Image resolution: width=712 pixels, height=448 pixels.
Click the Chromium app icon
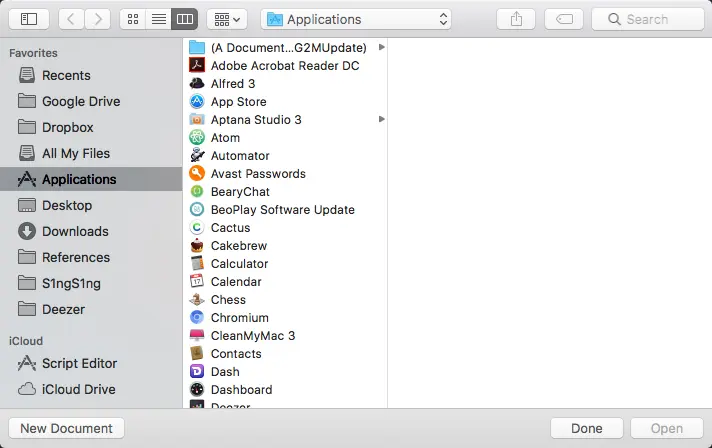click(x=197, y=317)
